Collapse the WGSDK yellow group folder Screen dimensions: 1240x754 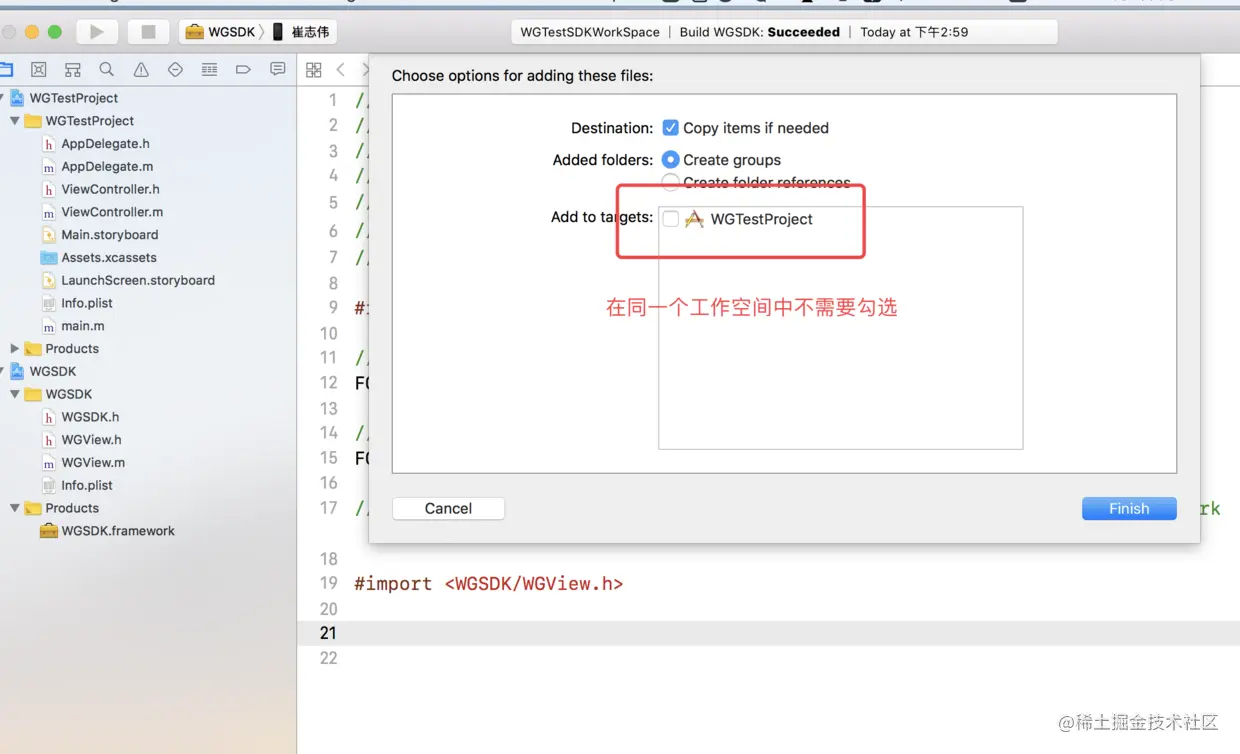pyautogui.click(x=15, y=394)
